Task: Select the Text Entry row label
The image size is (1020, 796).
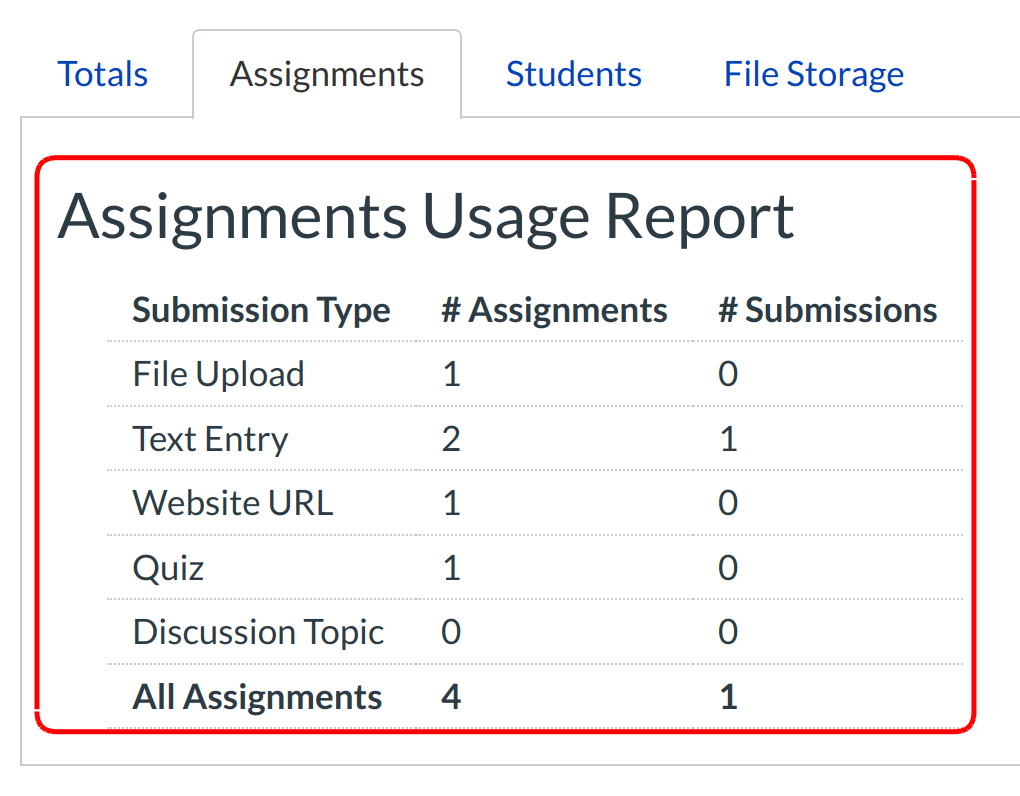Action: tap(210, 439)
